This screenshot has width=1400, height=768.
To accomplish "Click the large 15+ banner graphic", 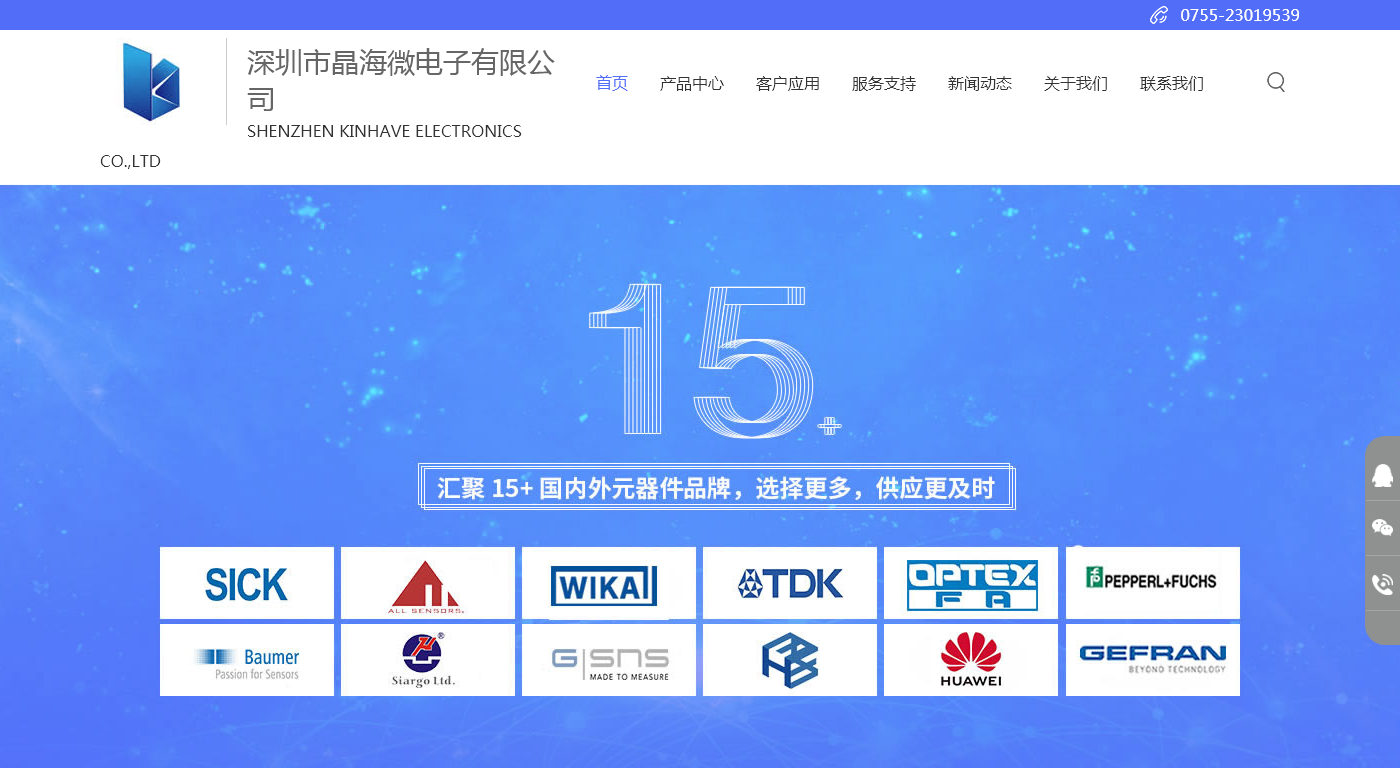I will click(x=715, y=361).
